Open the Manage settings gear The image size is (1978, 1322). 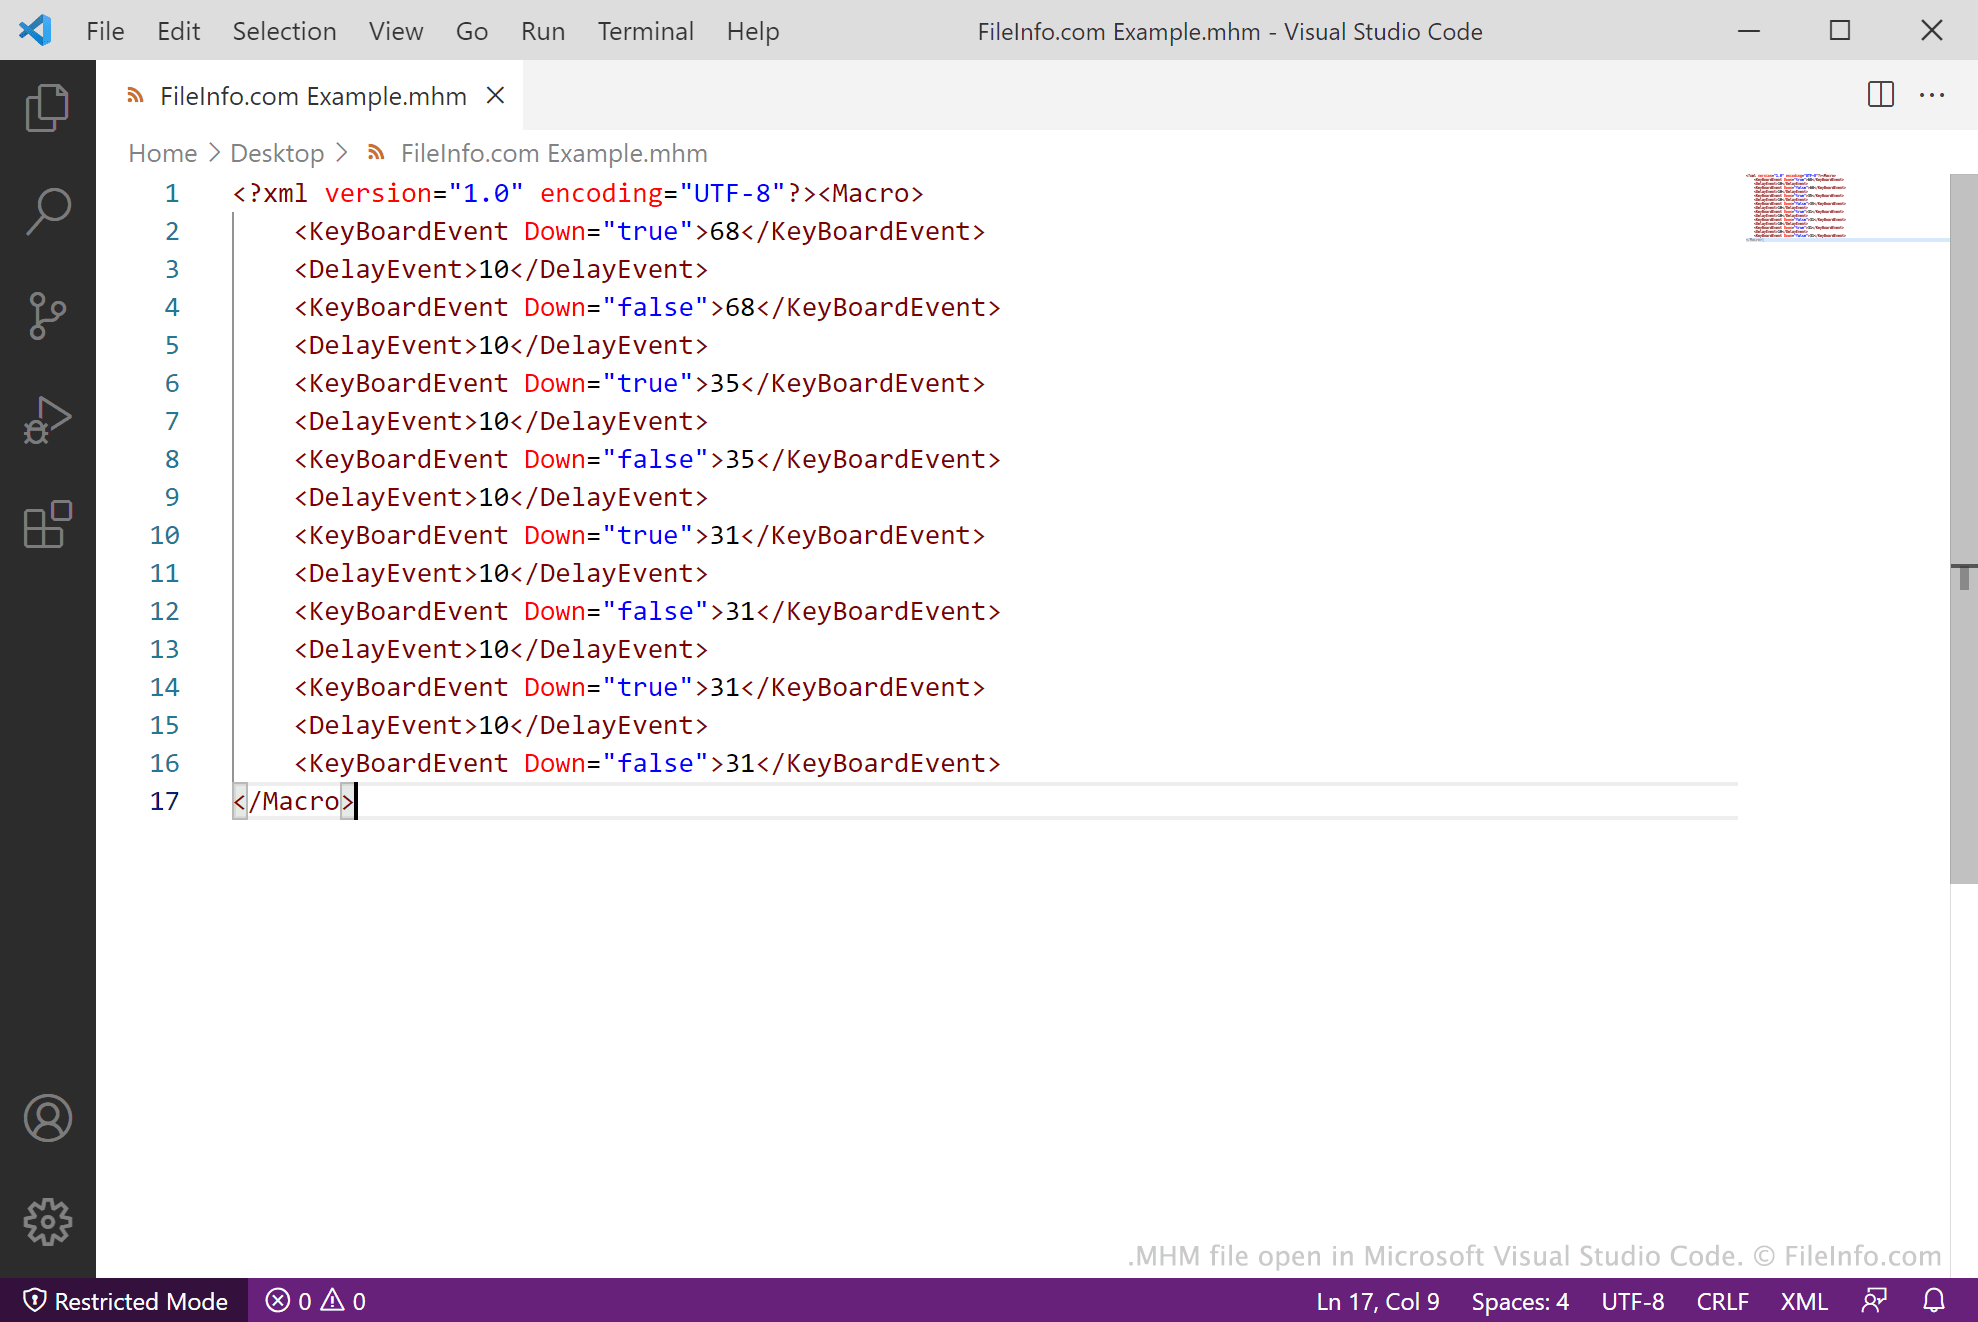46,1221
